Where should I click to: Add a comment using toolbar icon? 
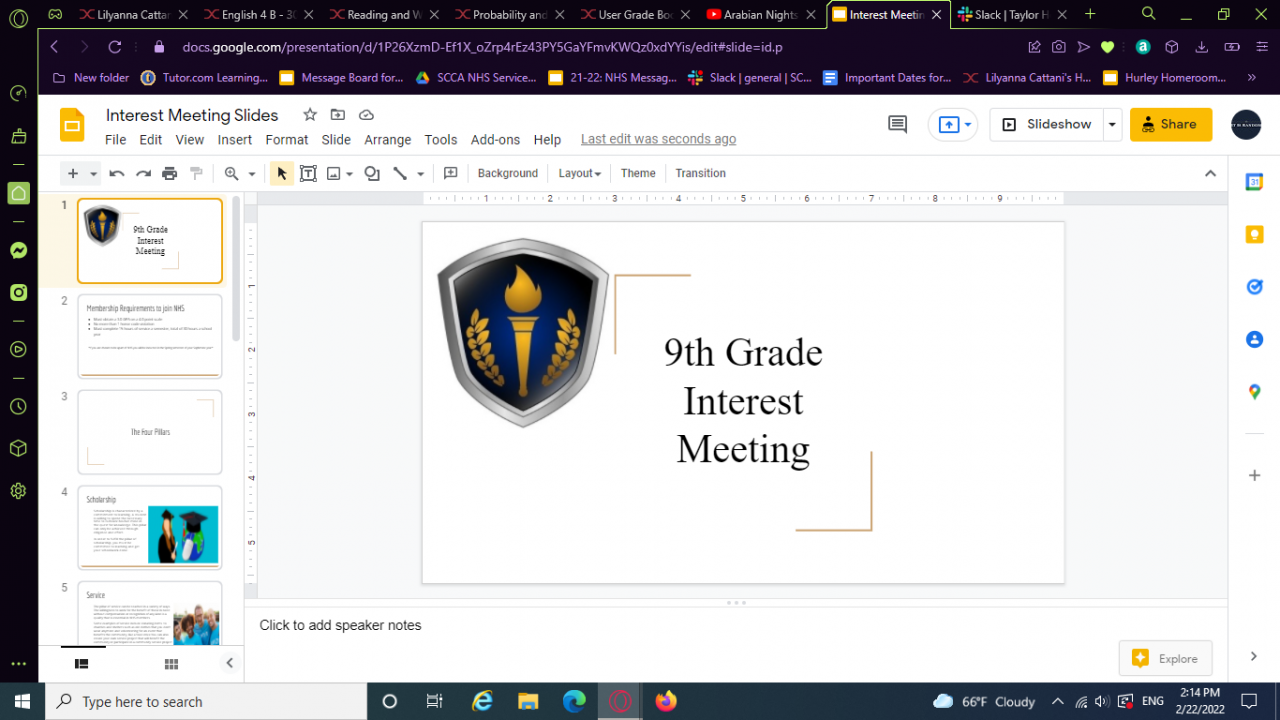click(450, 173)
